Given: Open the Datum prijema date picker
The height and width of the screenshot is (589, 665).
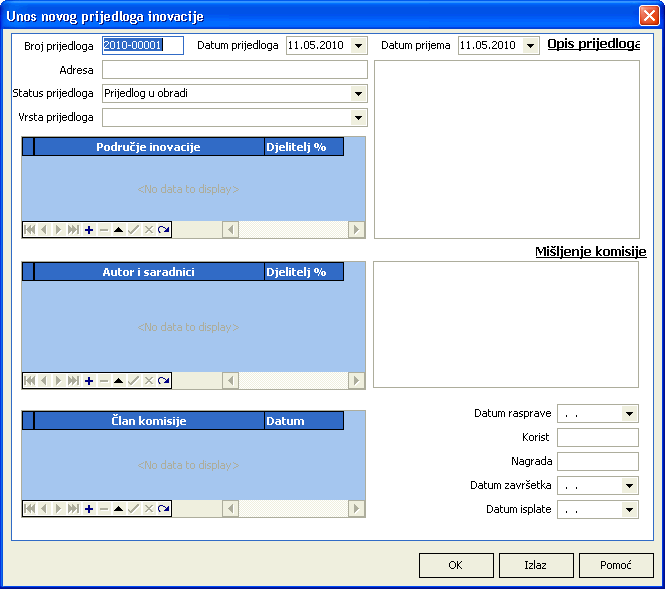Looking at the screenshot, I should tap(530, 46).
